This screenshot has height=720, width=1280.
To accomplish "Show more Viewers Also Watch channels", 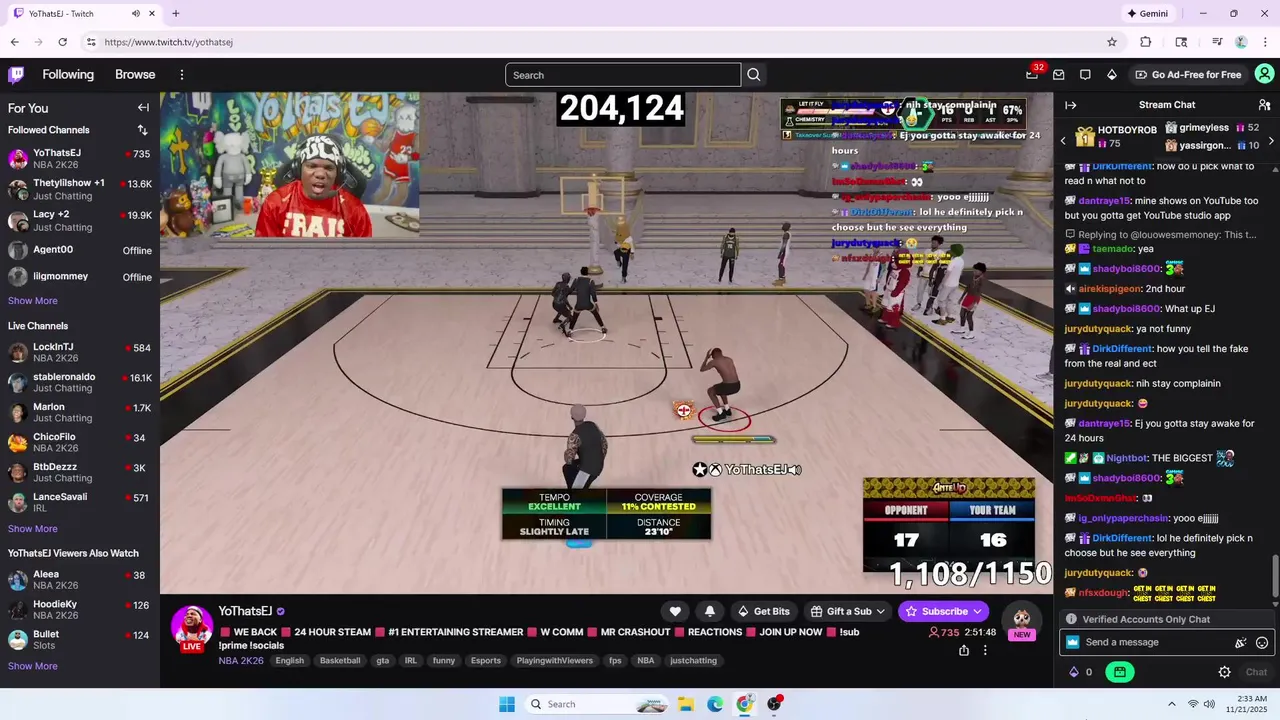I will point(33,666).
